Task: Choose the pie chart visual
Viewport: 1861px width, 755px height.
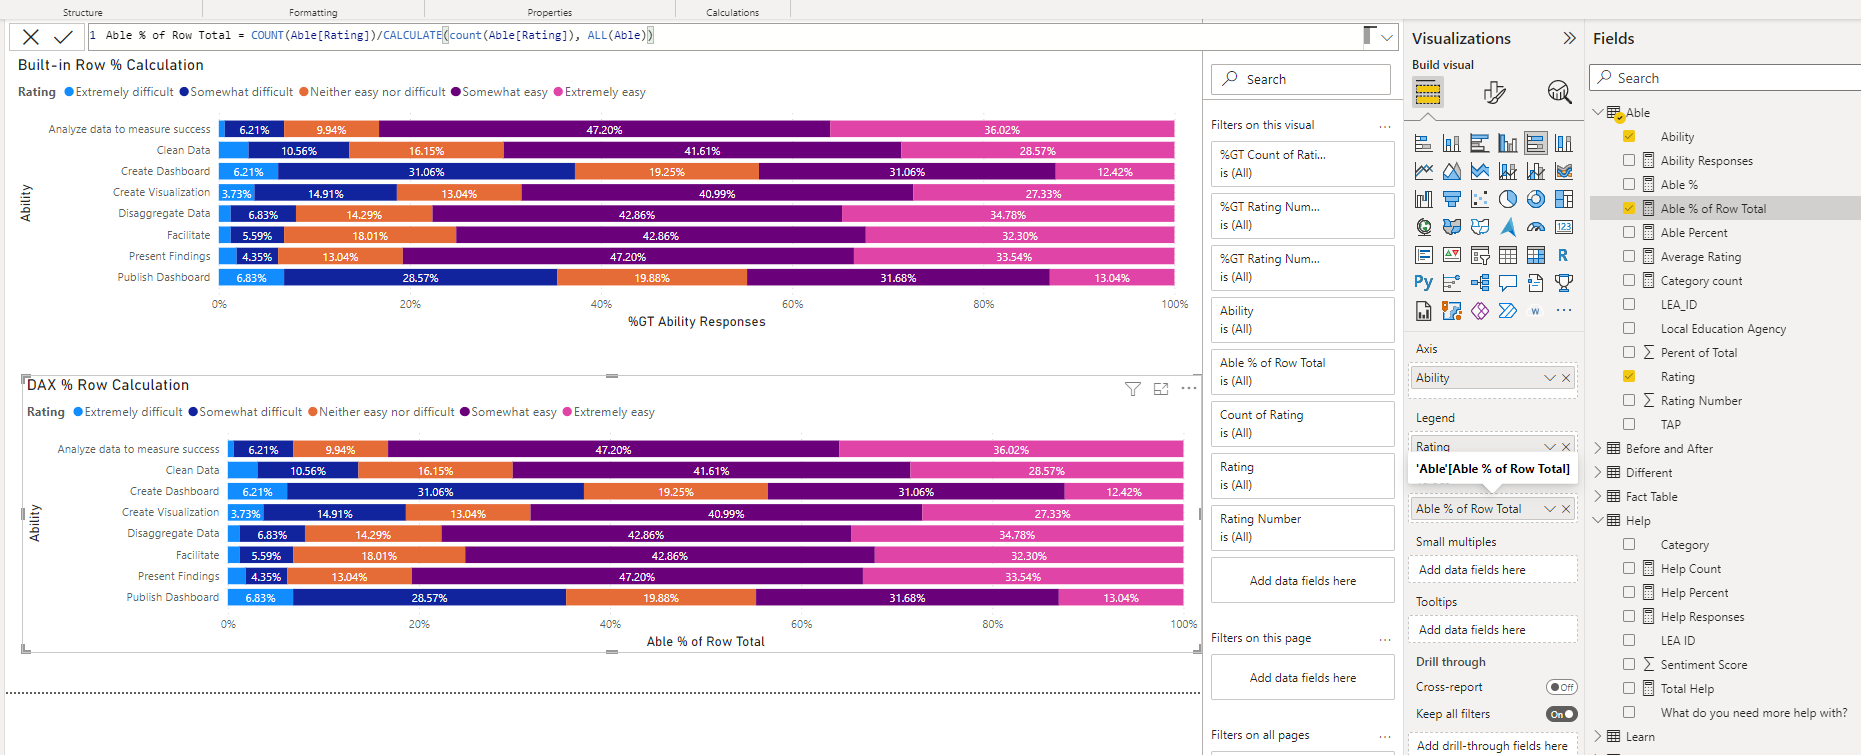Action: (x=1508, y=199)
